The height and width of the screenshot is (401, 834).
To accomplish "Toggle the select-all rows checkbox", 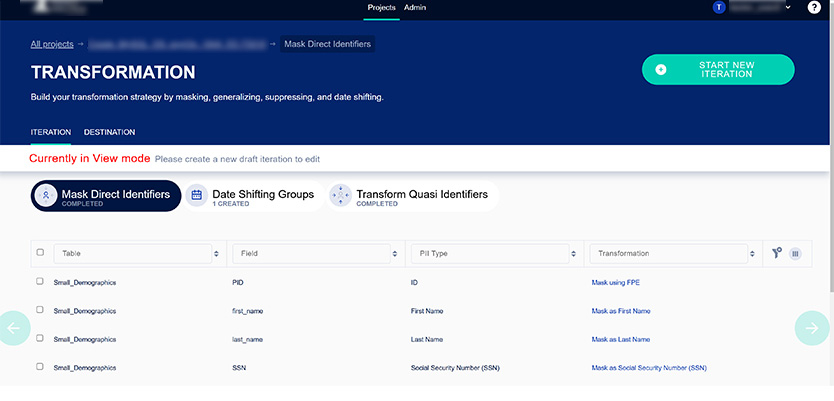I will (x=40, y=253).
